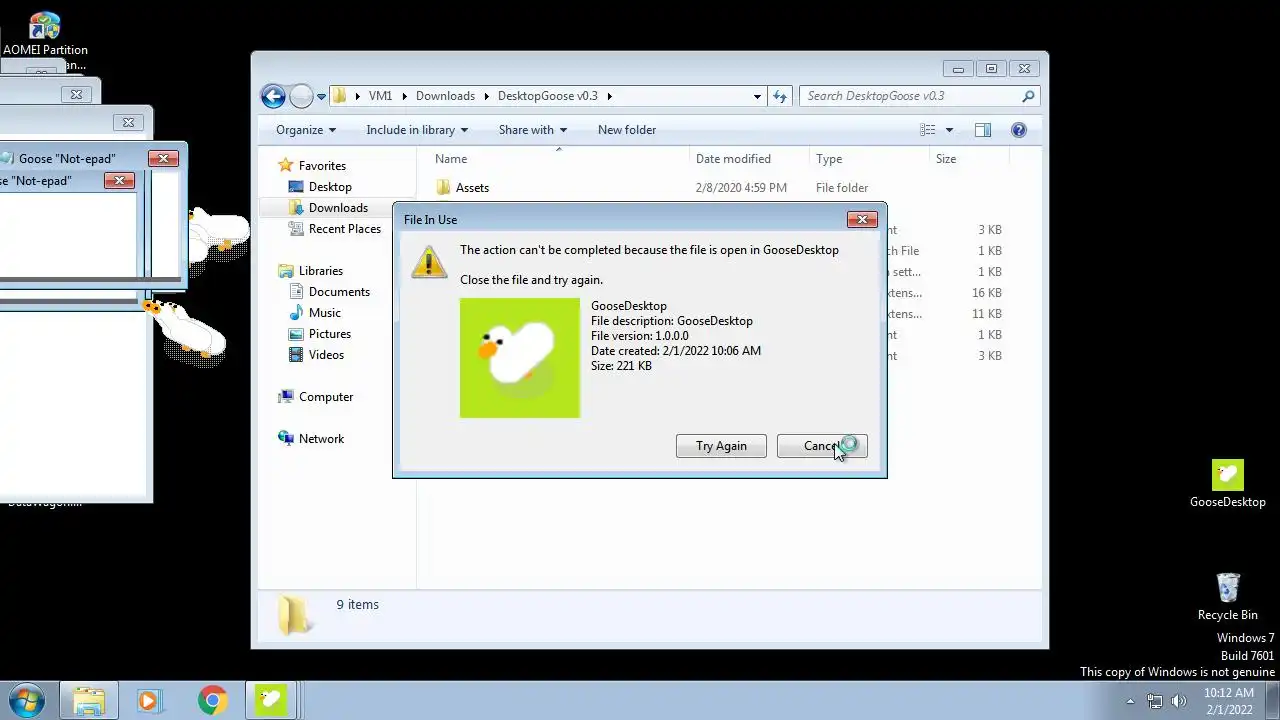Open Windows Media Player from taskbar
The height and width of the screenshot is (720, 1280).
pyautogui.click(x=149, y=700)
